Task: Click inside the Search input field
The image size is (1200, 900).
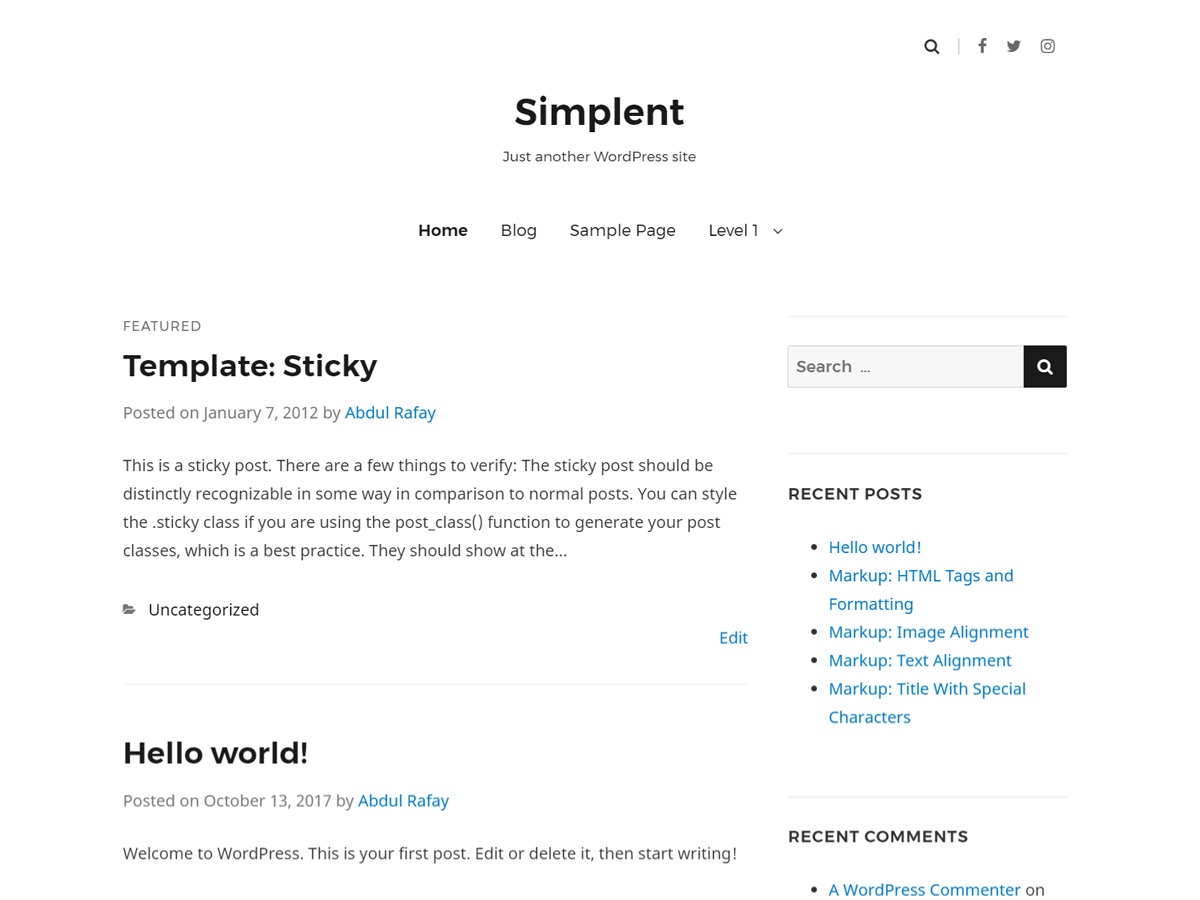Action: pyautogui.click(x=905, y=366)
